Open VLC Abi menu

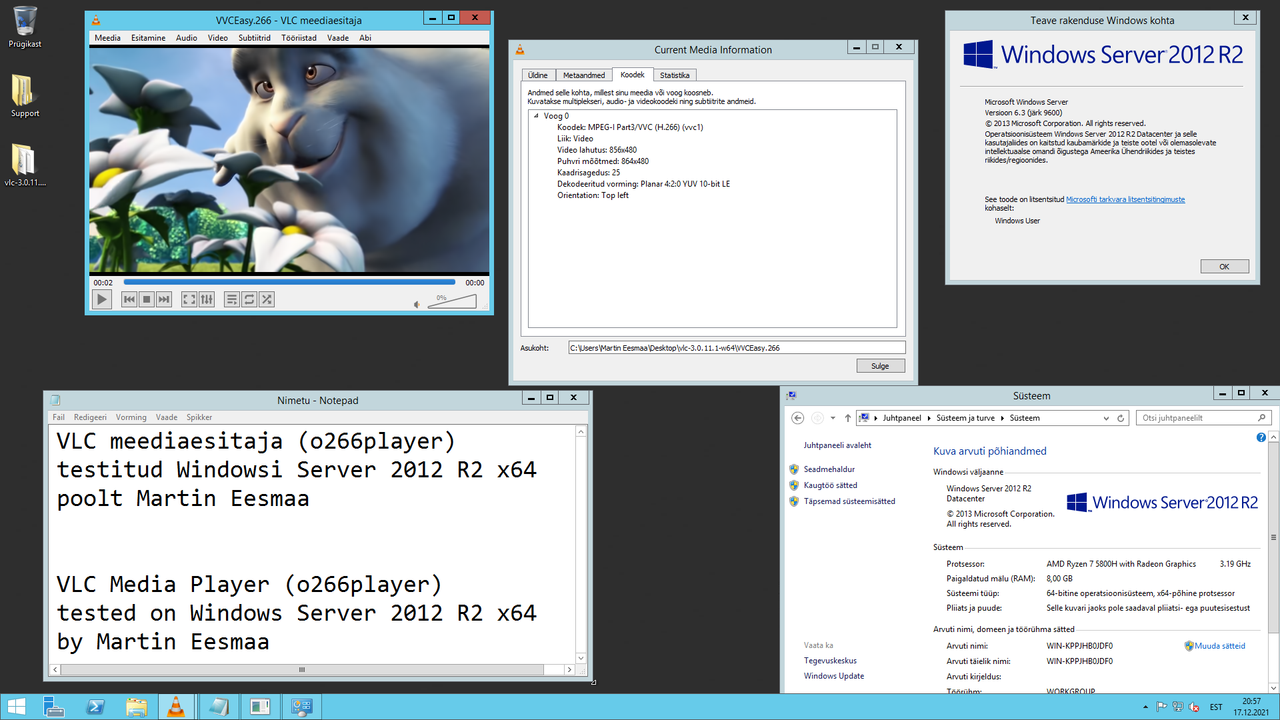(x=365, y=37)
